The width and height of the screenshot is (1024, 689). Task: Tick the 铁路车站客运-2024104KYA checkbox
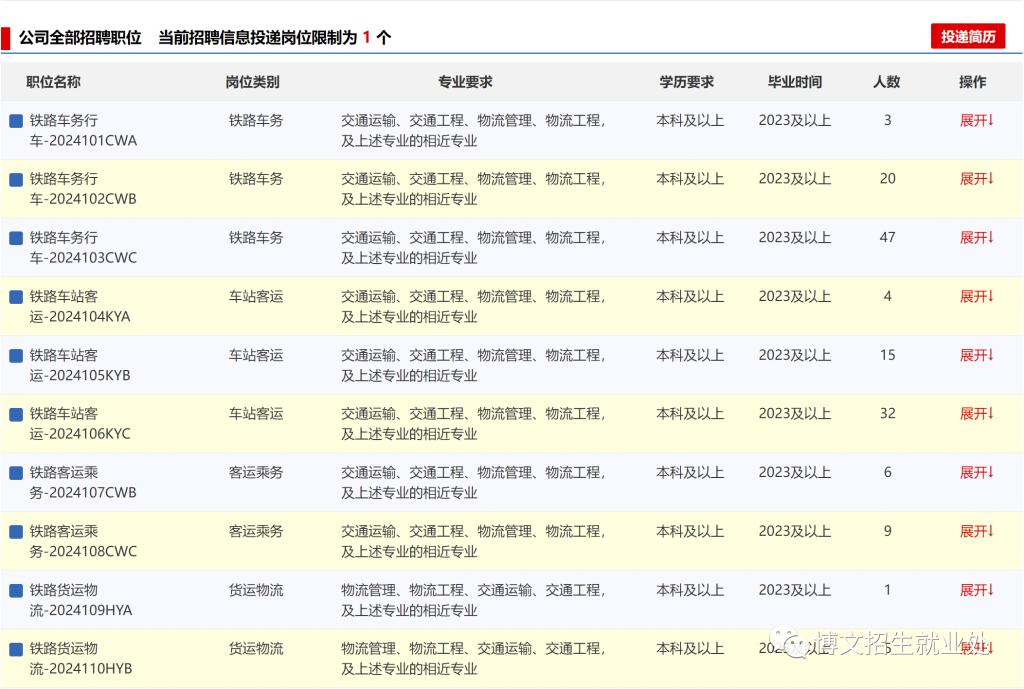tap(16, 297)
